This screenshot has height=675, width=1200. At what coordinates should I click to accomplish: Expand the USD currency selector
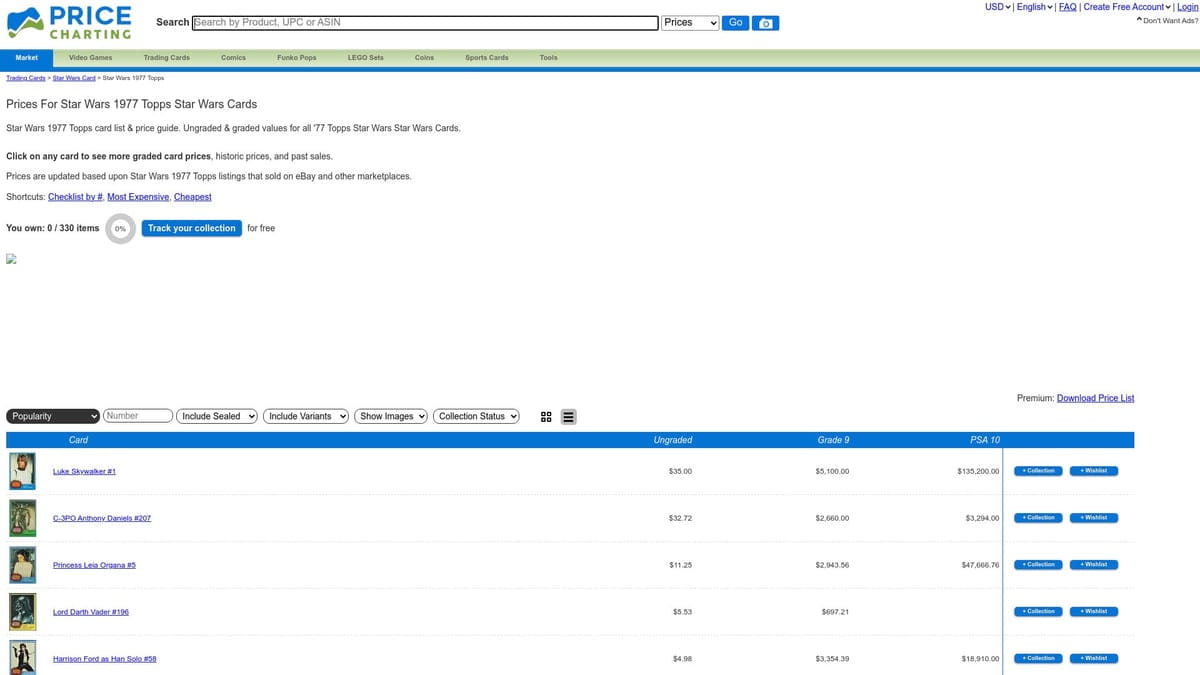click(x=998, y=7)
